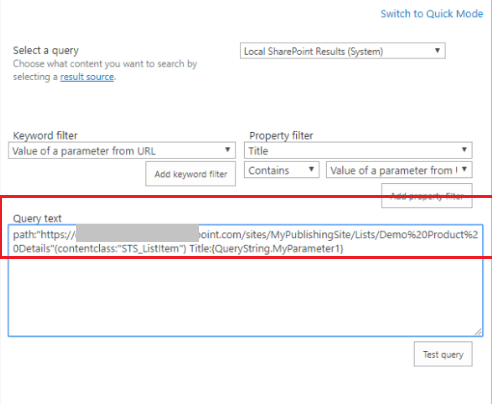Image resolution: width=494 pixels, height=406 pixels.
Task: Open the Local SharePoint Results query dropdown
Action: point(343,51)
